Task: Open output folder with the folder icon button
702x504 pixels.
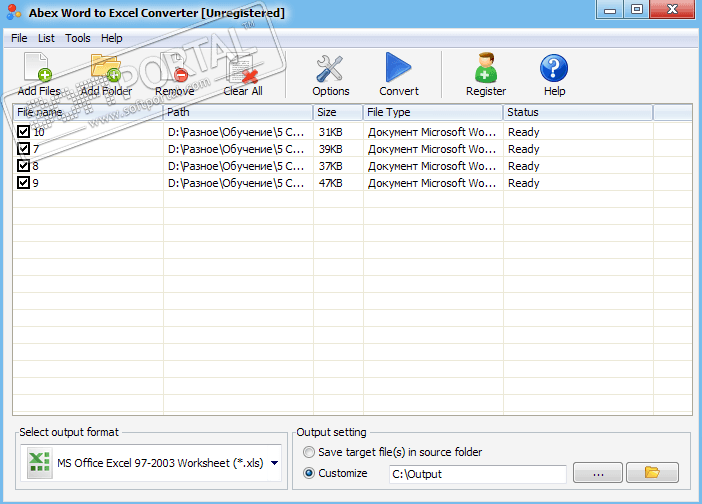Action: [x=652, y=473]
